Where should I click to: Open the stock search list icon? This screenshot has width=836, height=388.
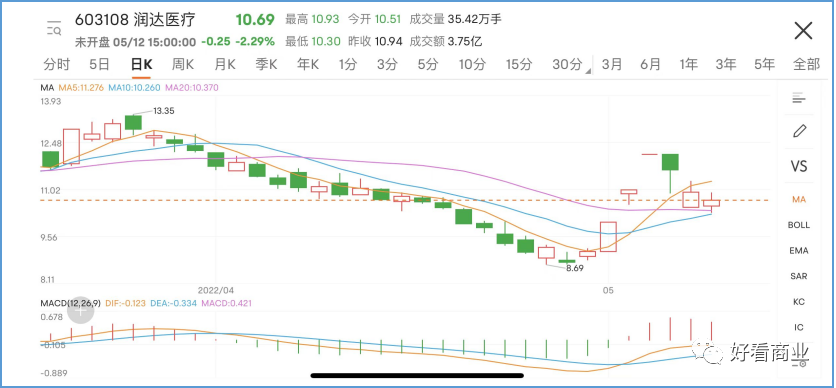pos(54,28)
